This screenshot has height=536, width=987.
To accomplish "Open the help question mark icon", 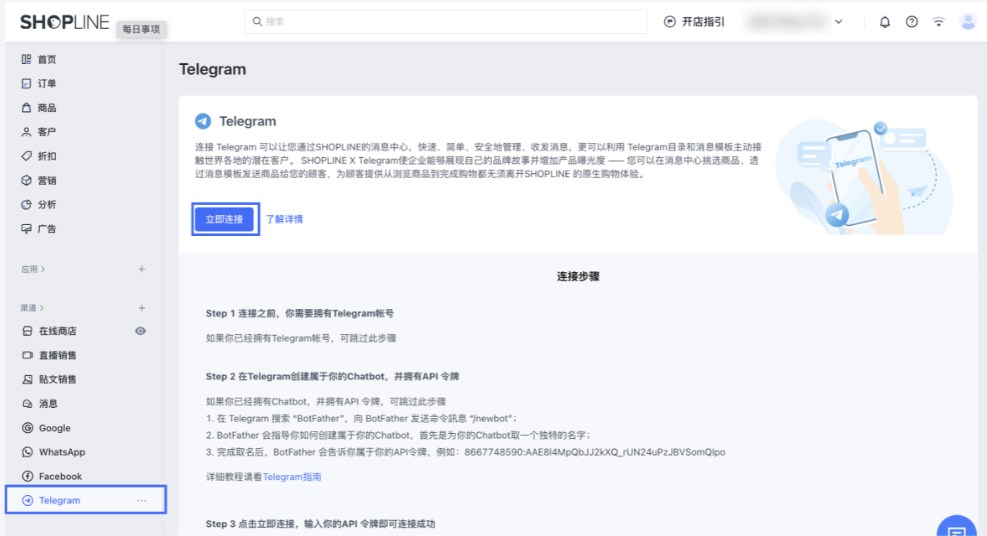I will [x=911, y=22].
